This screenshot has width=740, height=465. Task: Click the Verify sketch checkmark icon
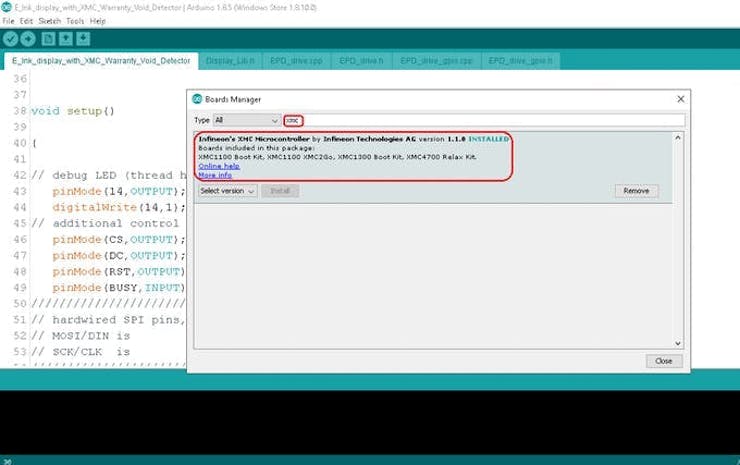coord(10,39)
